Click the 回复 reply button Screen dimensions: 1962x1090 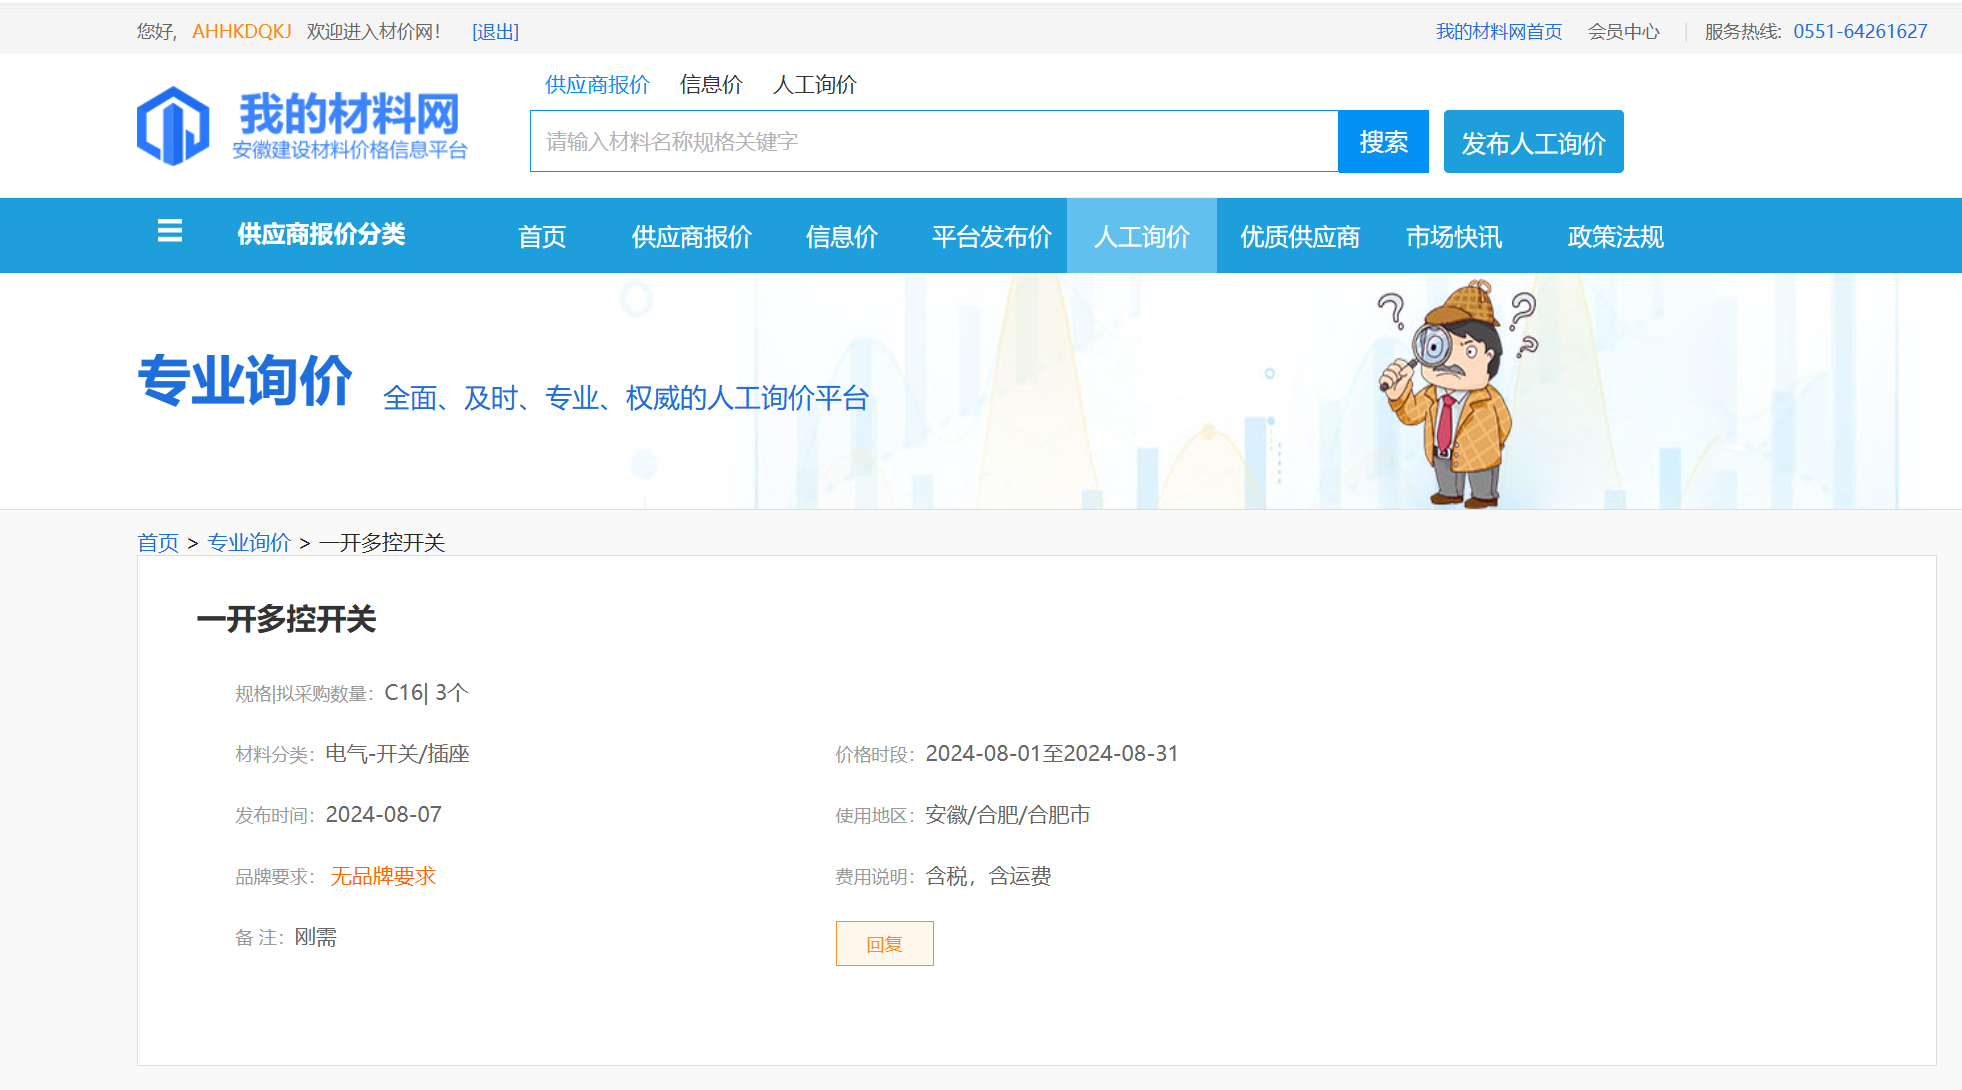tap(884, 944)
